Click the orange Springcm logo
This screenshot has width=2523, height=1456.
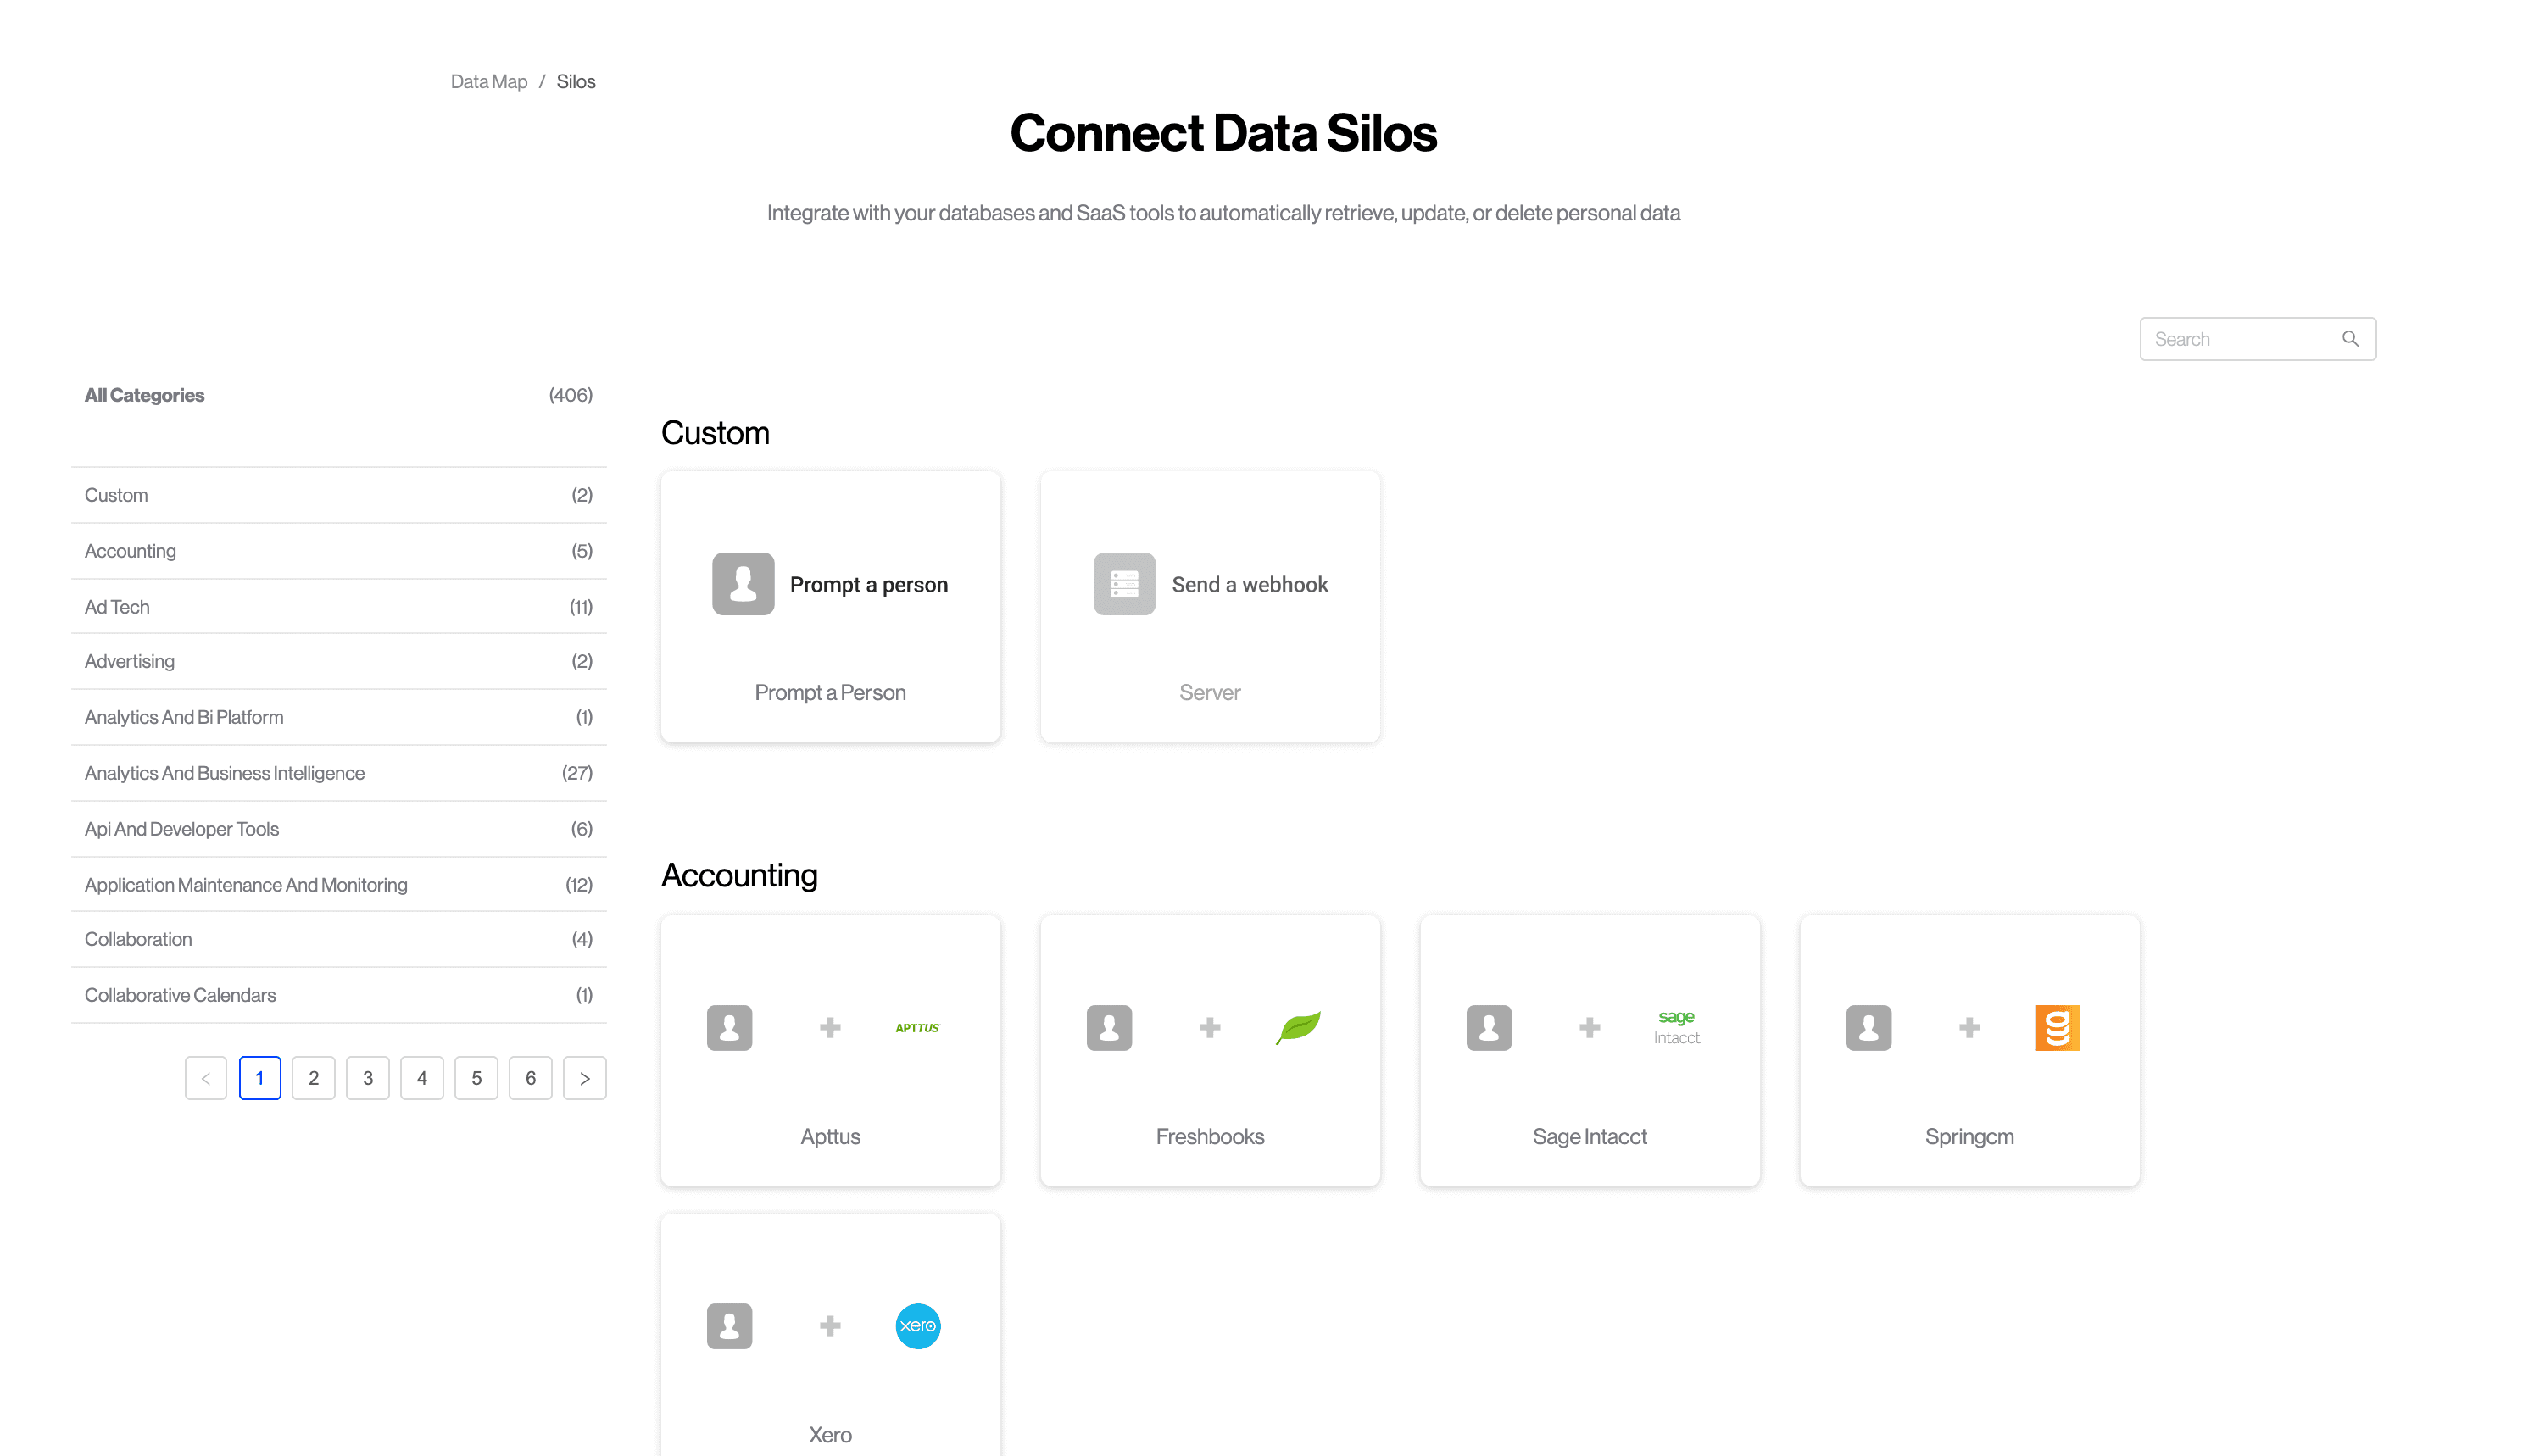(2057, 1028)
